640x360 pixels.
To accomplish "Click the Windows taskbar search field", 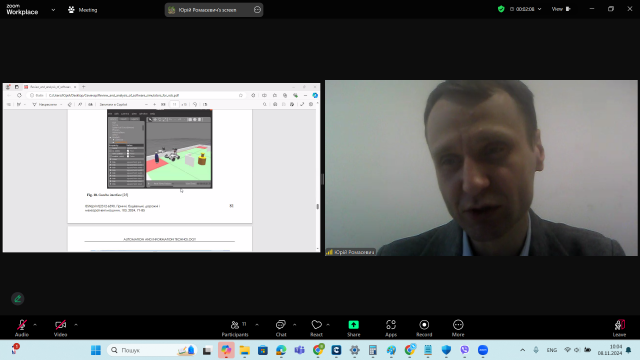I will point(152,350).
